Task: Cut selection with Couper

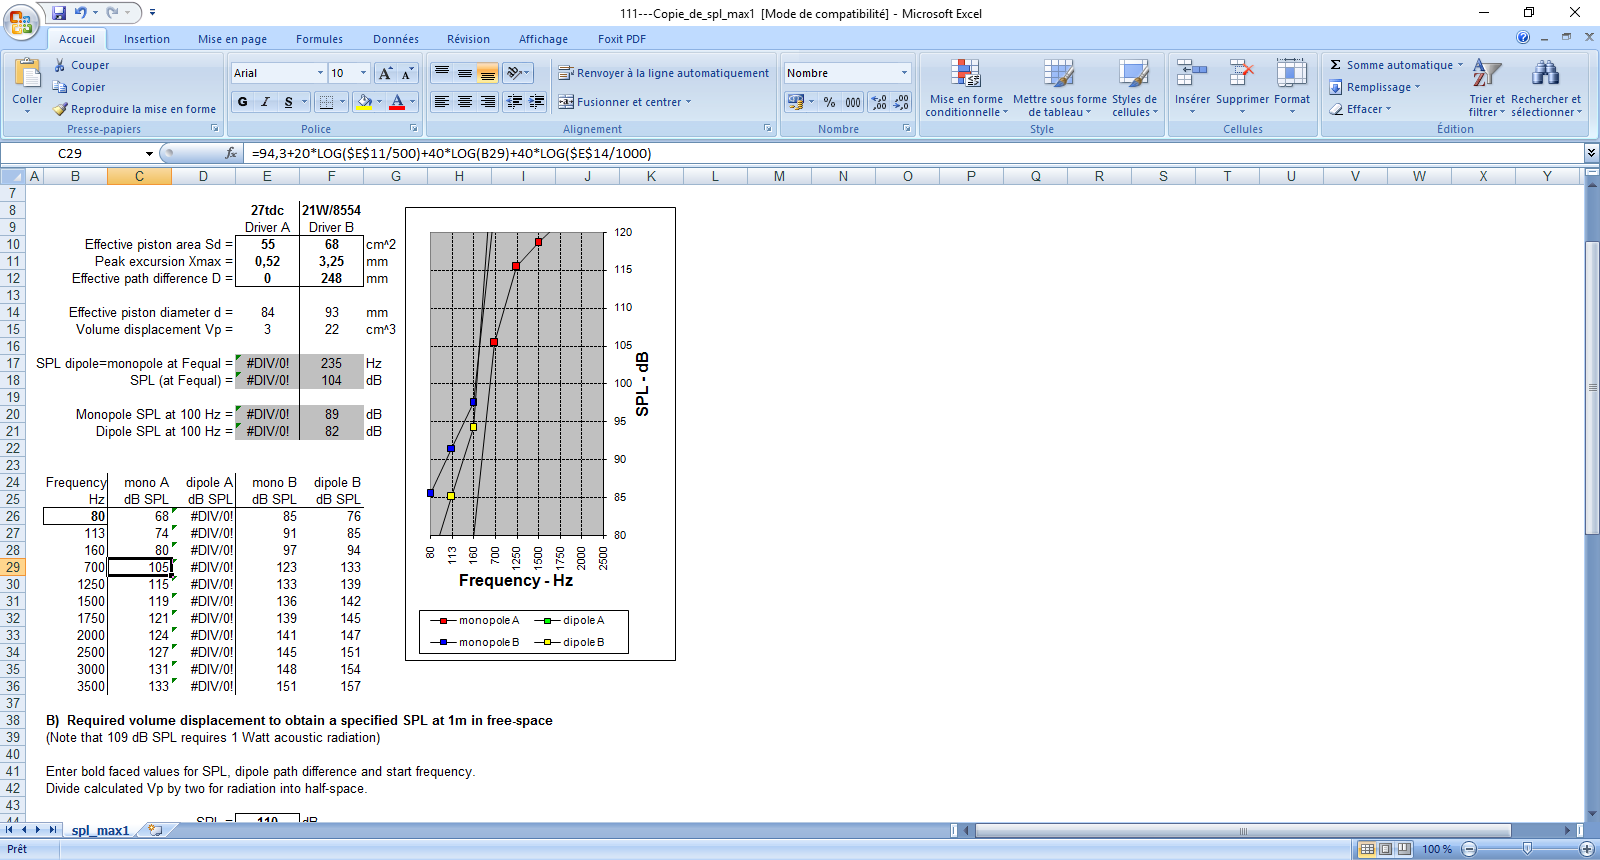Action: click(x=81, y=65)
